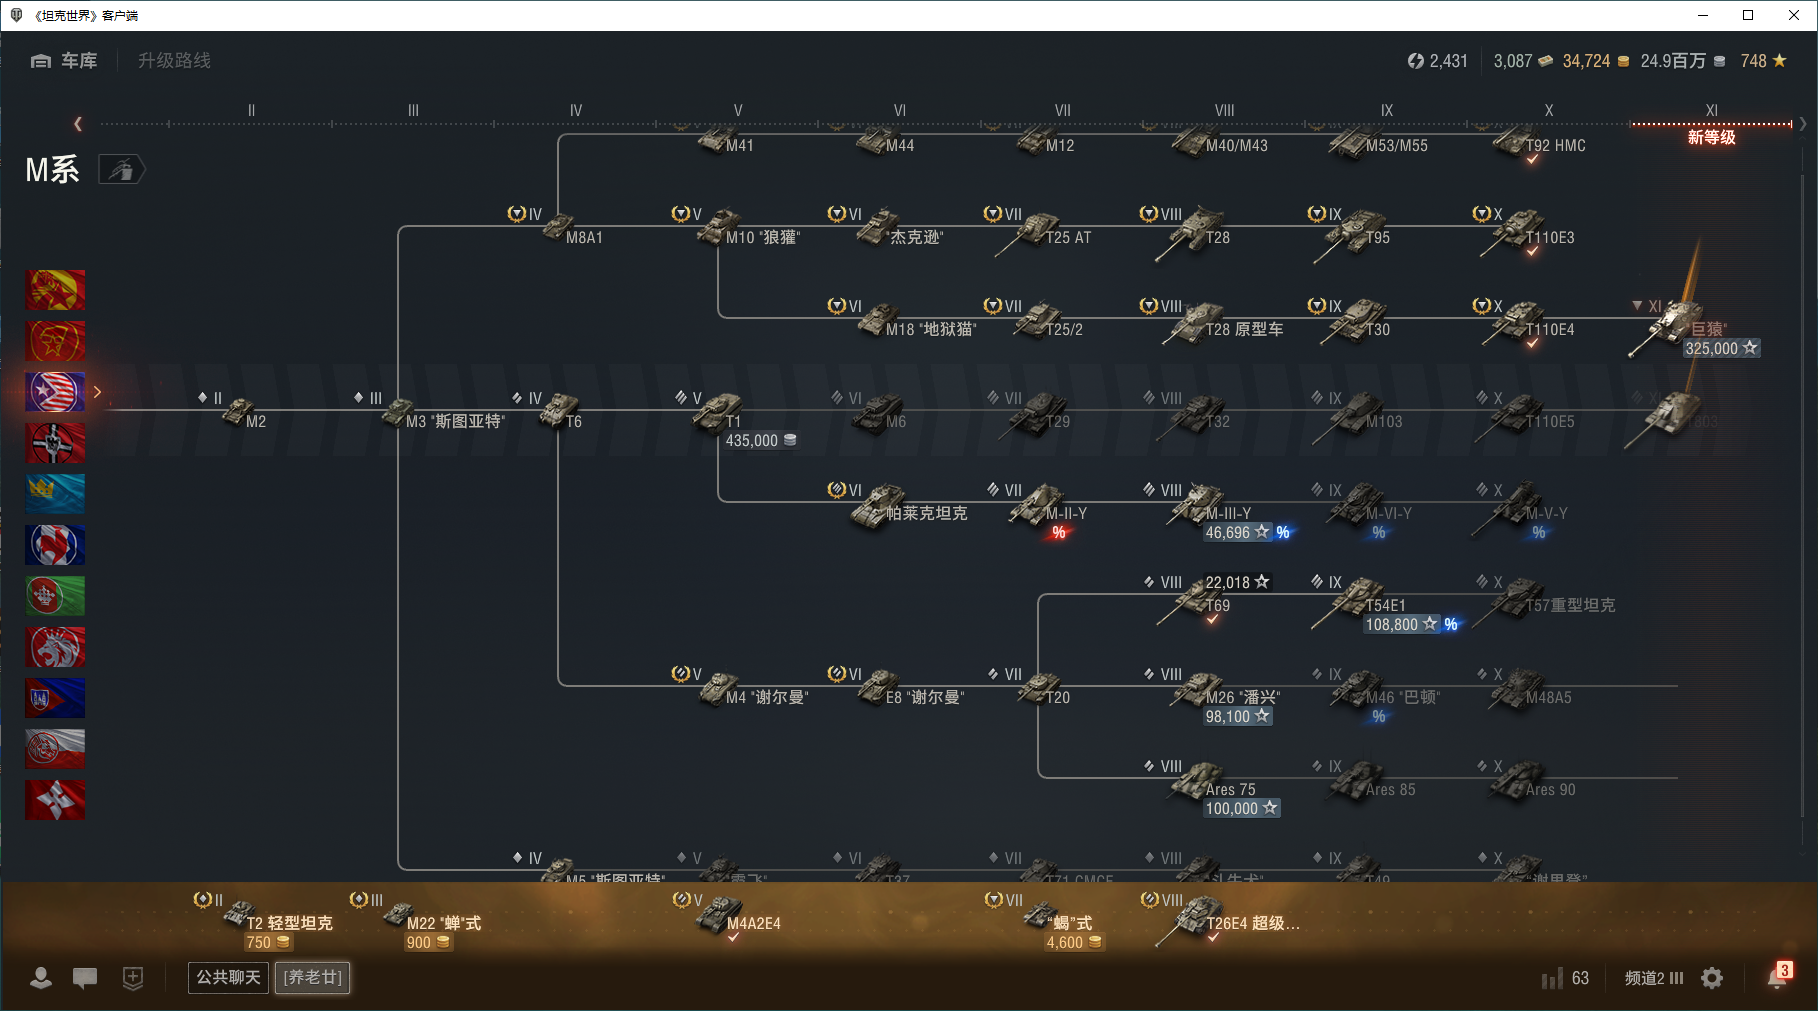The height and width of the screenshot is (1011, 1818).
Task: Click the 63 ping signal indicator
Action: point(1565,978)
